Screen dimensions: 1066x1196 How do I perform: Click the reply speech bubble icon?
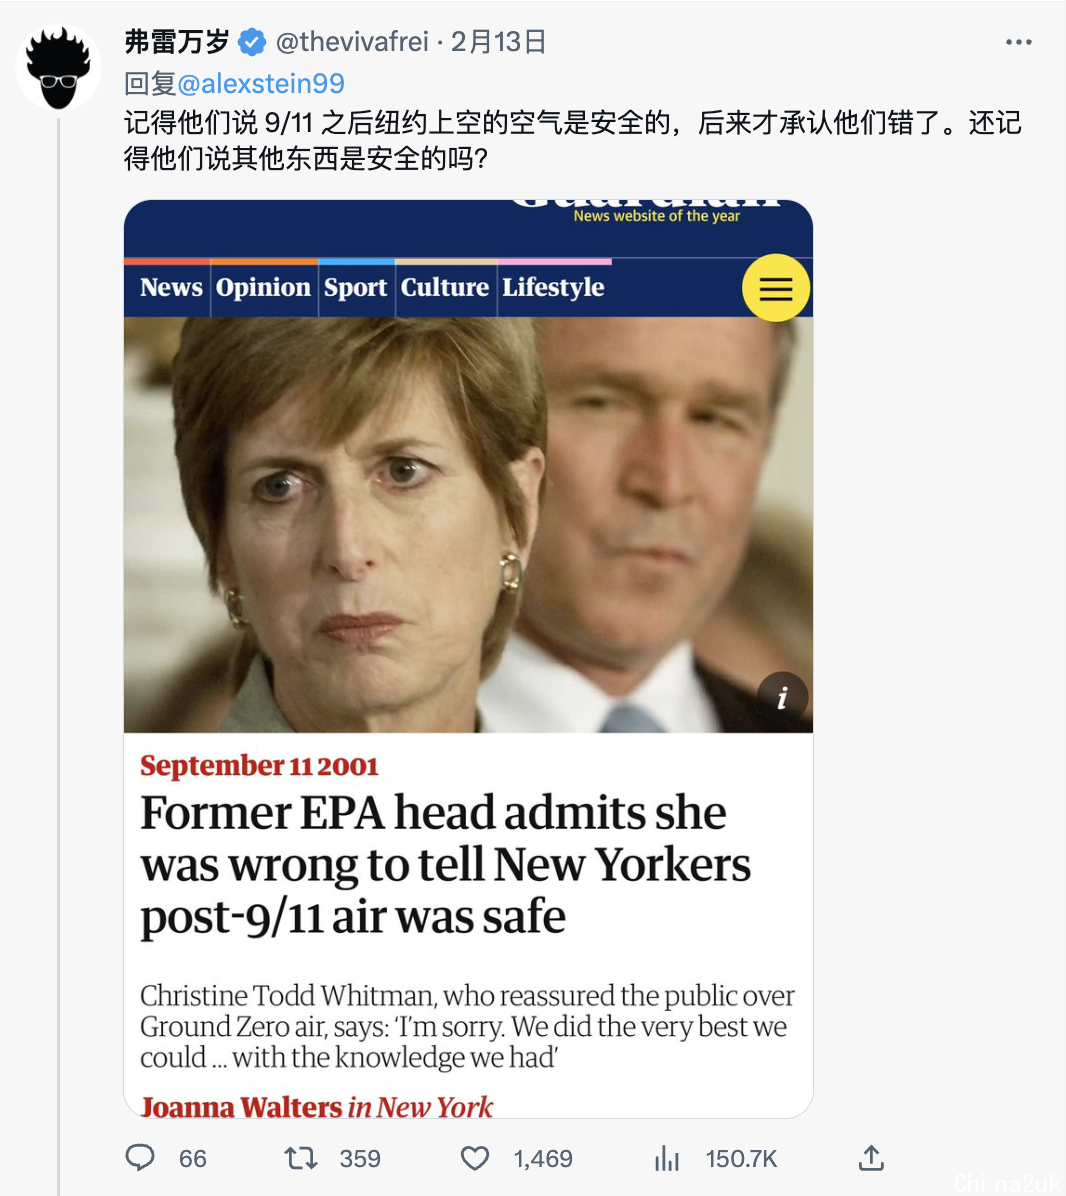tap(140, 1158)
